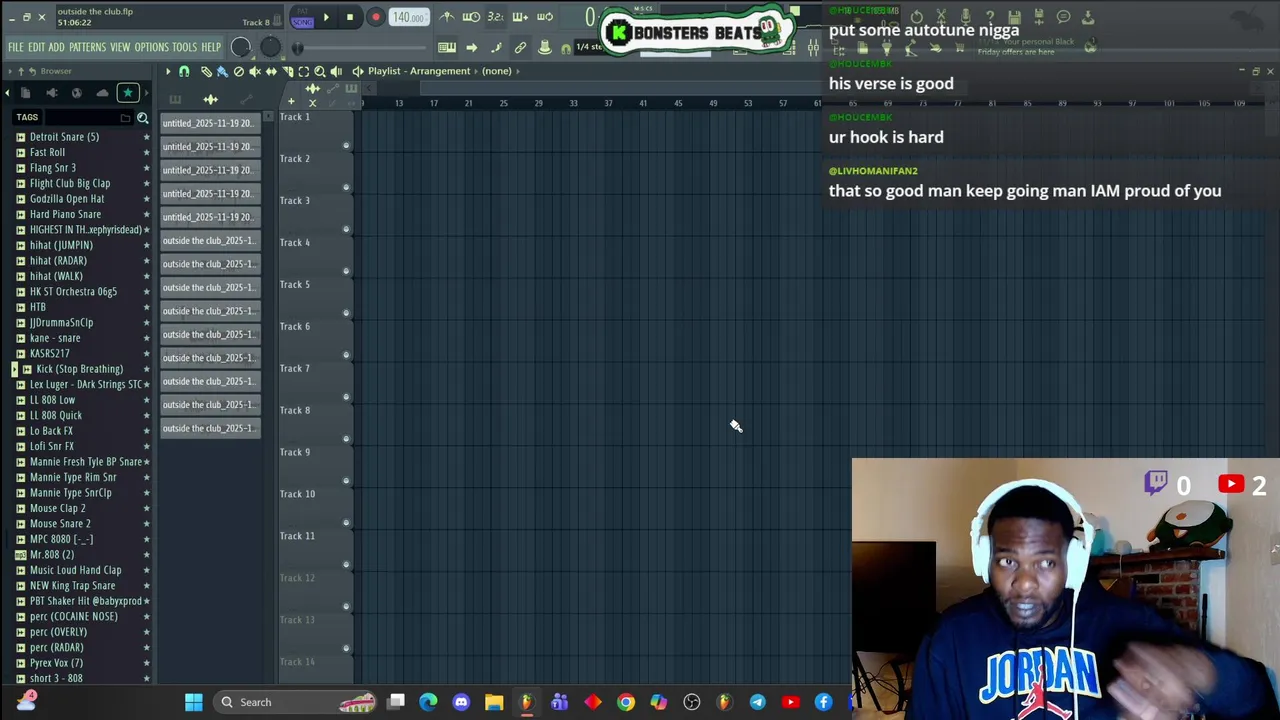Image resolution: width=1280 pixels, height=720 pixels.
Task: Stop playback with the stop button
Action: coord(350,17)
